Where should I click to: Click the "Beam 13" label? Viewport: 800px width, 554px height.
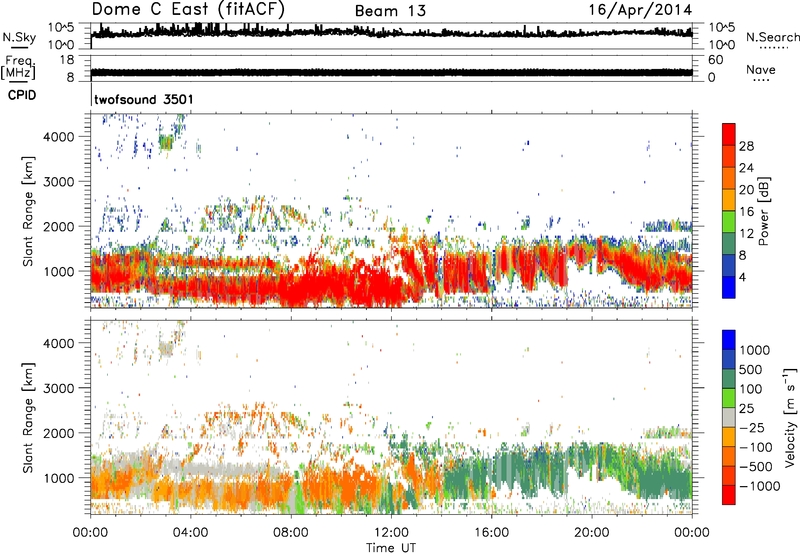click(x=390, y=11)
